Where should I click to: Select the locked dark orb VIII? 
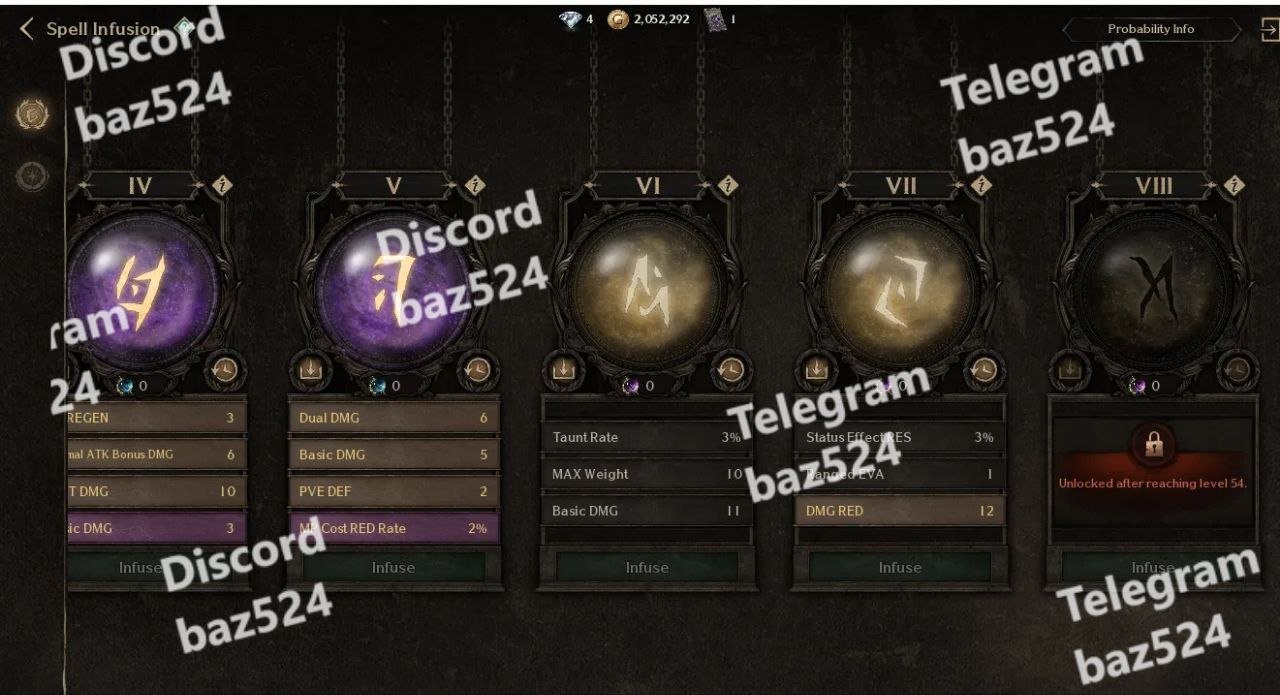(x=1153, y=290)
